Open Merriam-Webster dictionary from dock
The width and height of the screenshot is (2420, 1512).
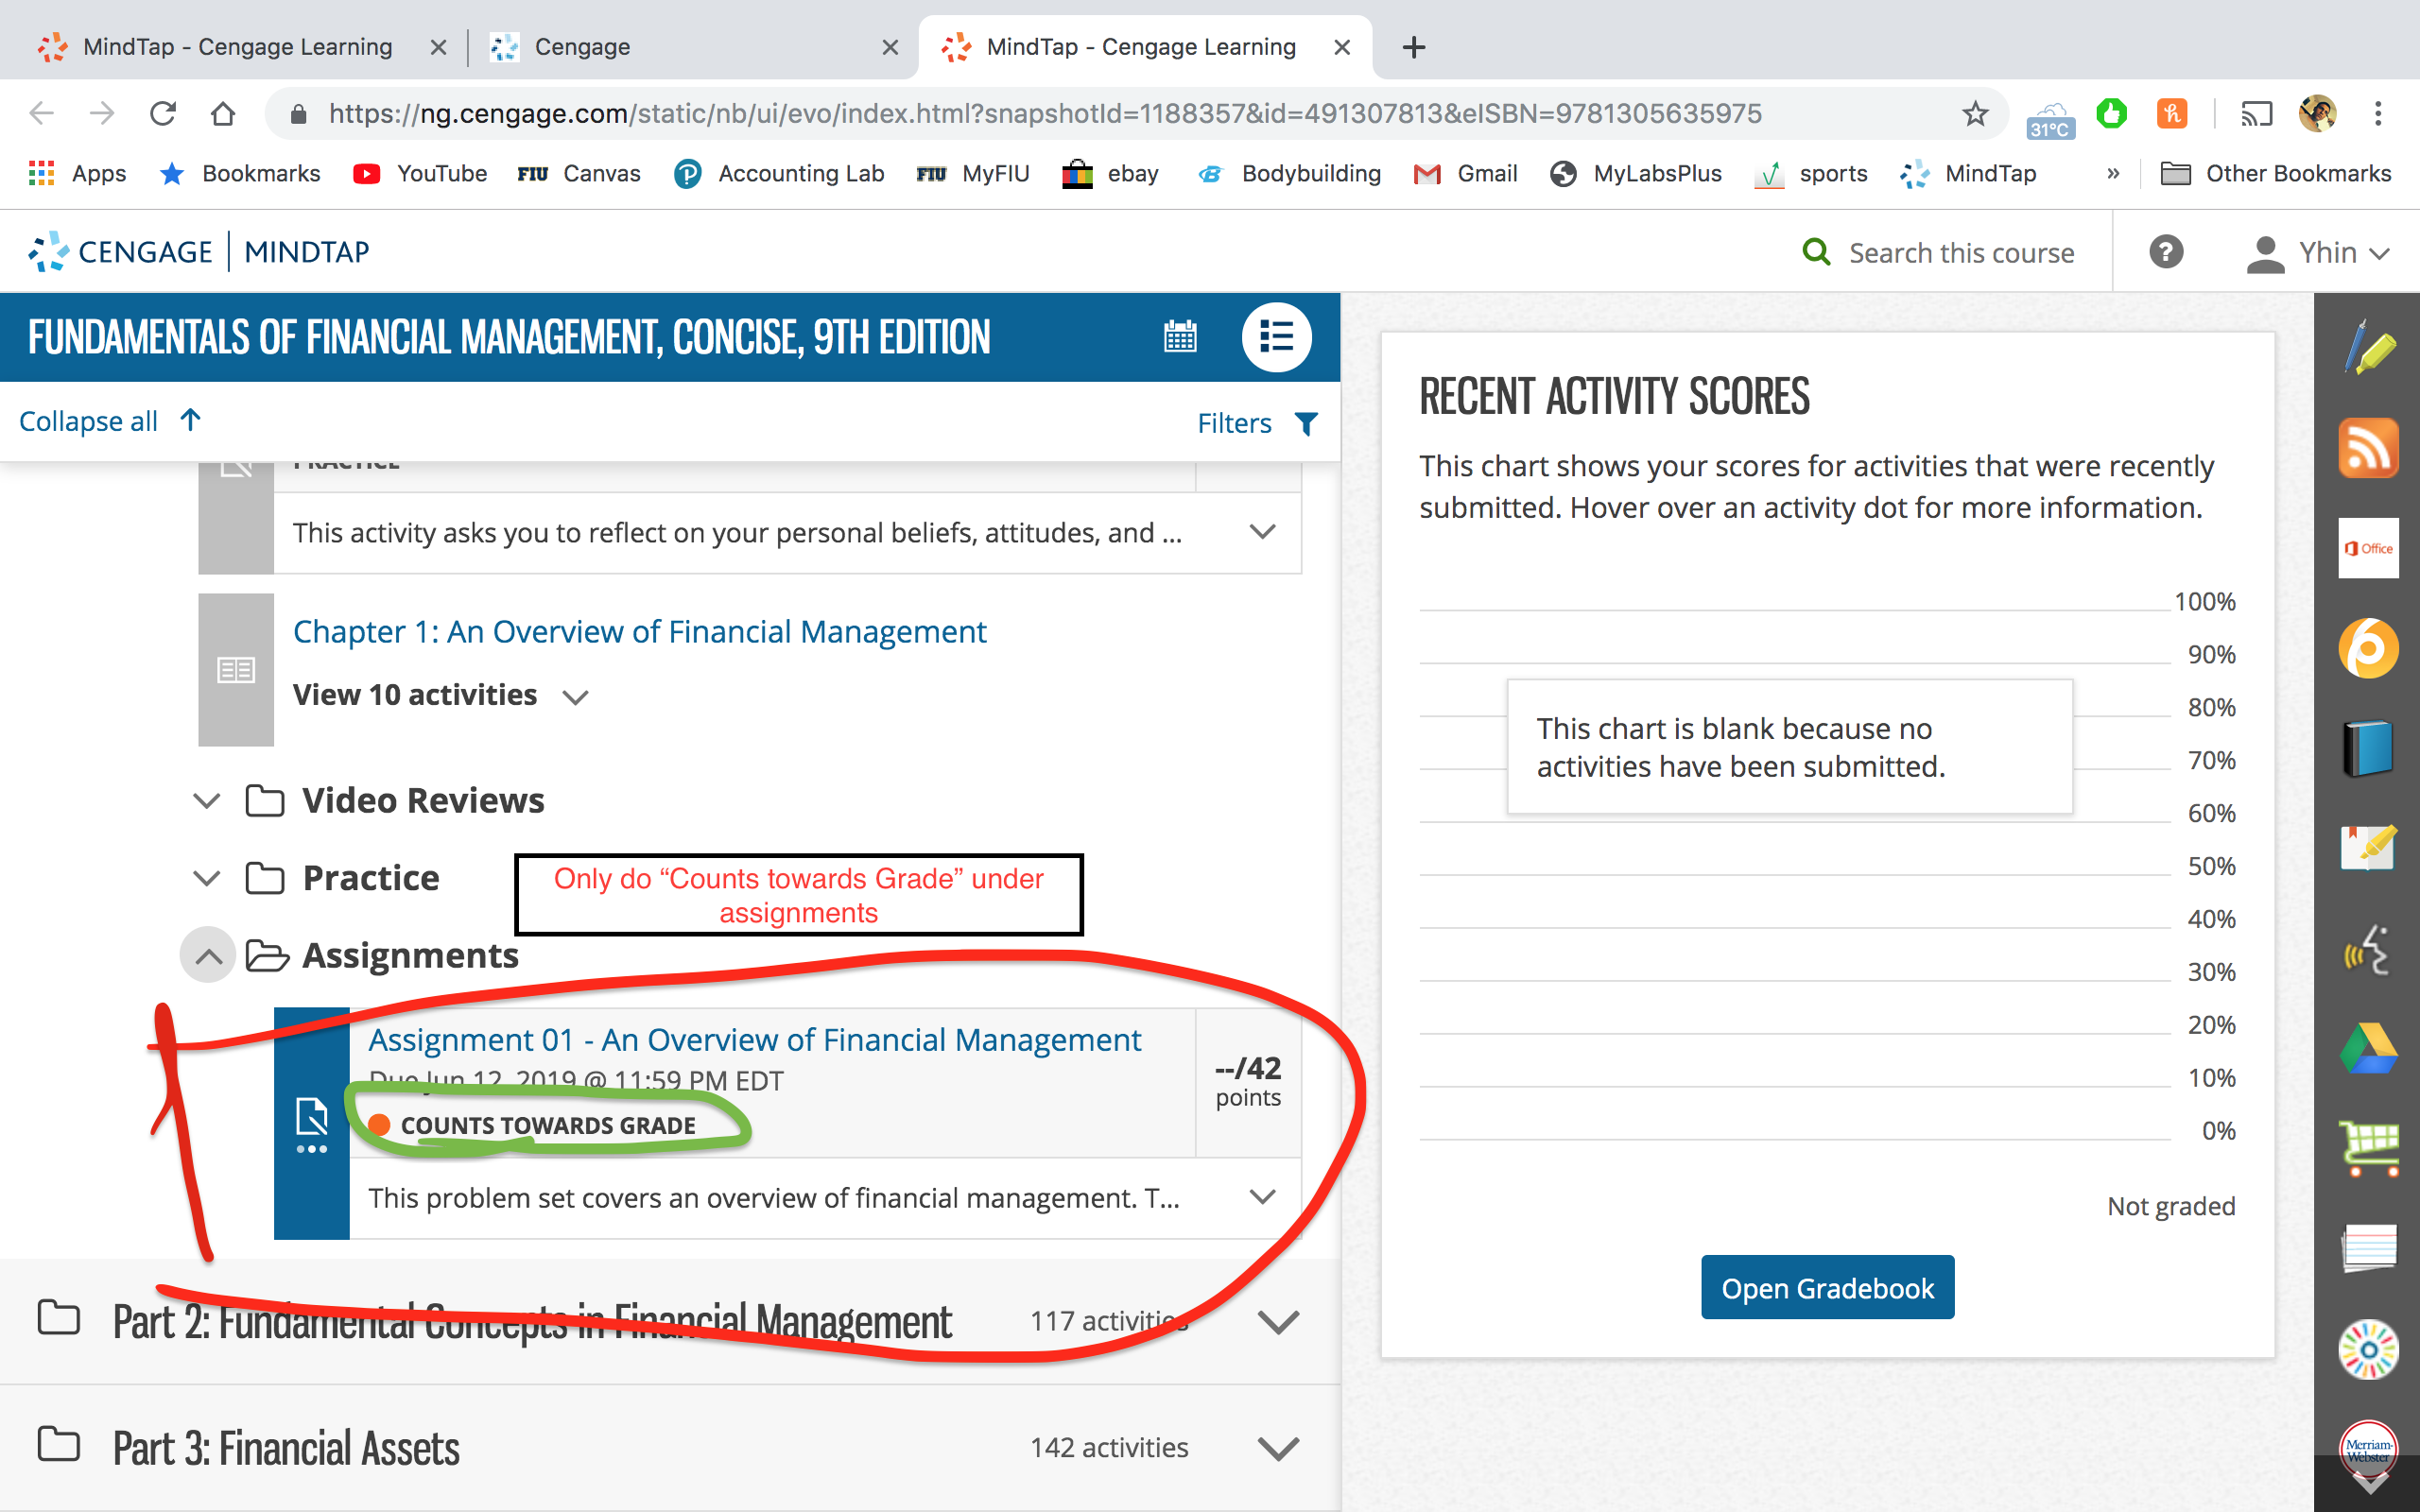2368,1450
